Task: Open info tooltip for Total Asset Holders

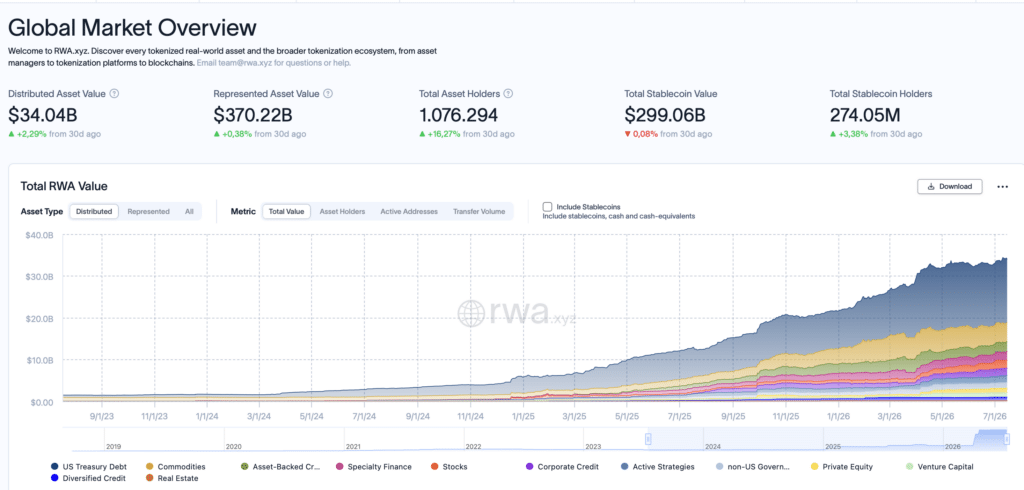Action: (508, 94)
